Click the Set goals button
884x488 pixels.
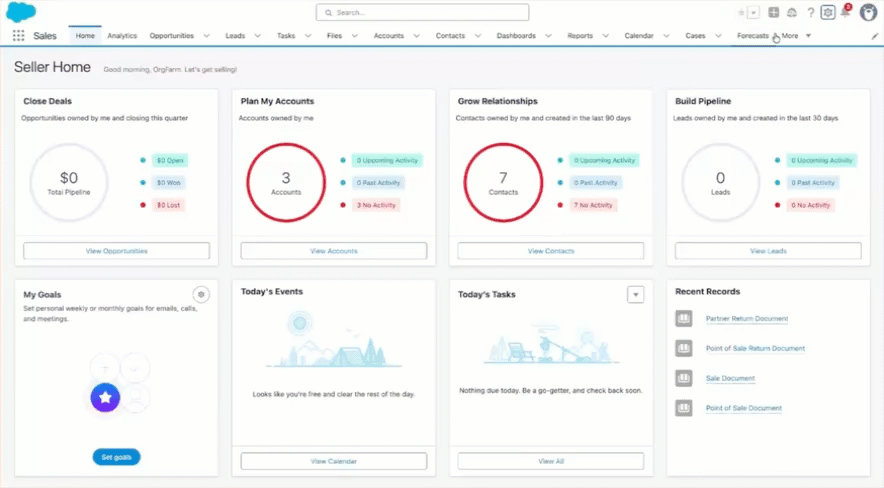coord(116,457)
